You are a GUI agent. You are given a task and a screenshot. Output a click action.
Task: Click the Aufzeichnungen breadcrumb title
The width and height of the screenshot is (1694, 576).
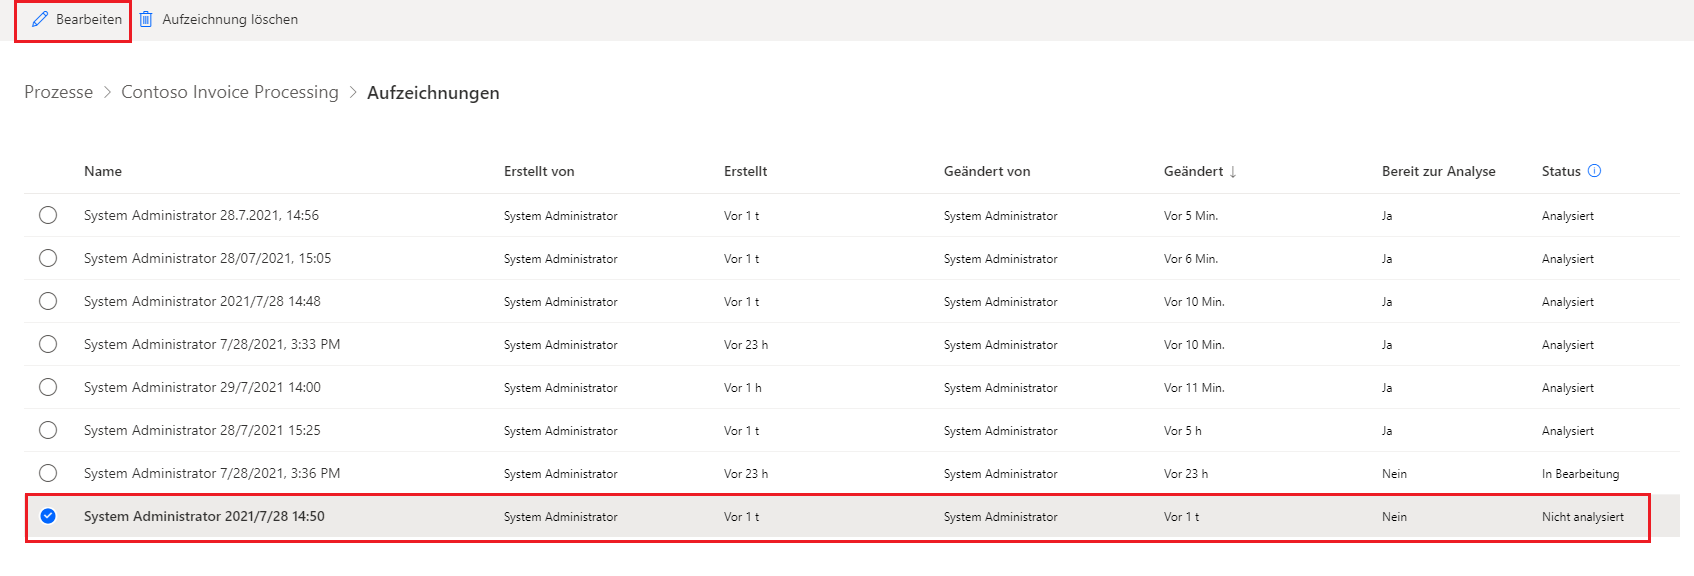tap(433, 93)
